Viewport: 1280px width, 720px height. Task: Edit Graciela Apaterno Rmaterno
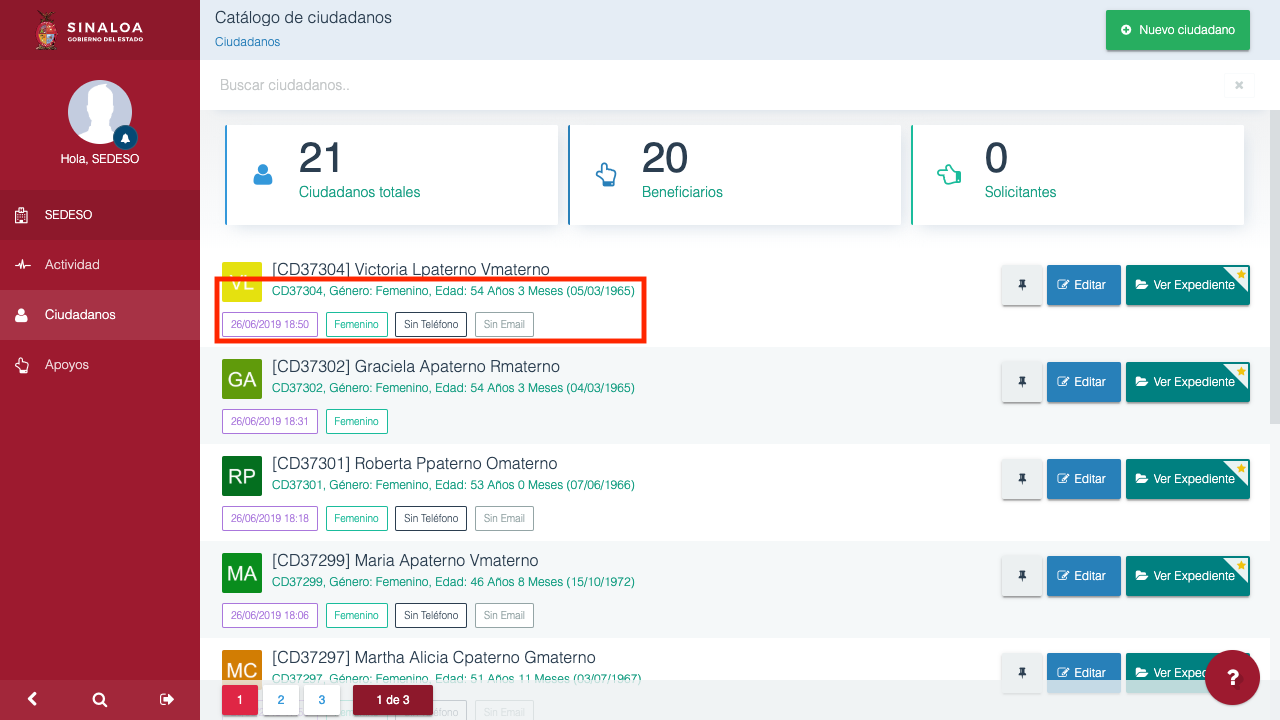(1082, 382)
